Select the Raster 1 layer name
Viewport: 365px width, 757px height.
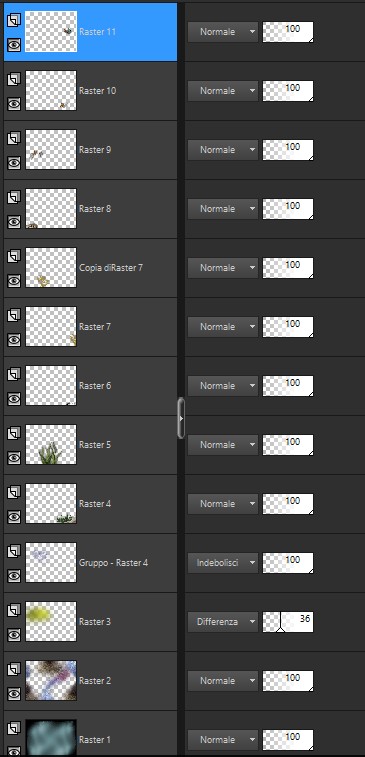95,740
